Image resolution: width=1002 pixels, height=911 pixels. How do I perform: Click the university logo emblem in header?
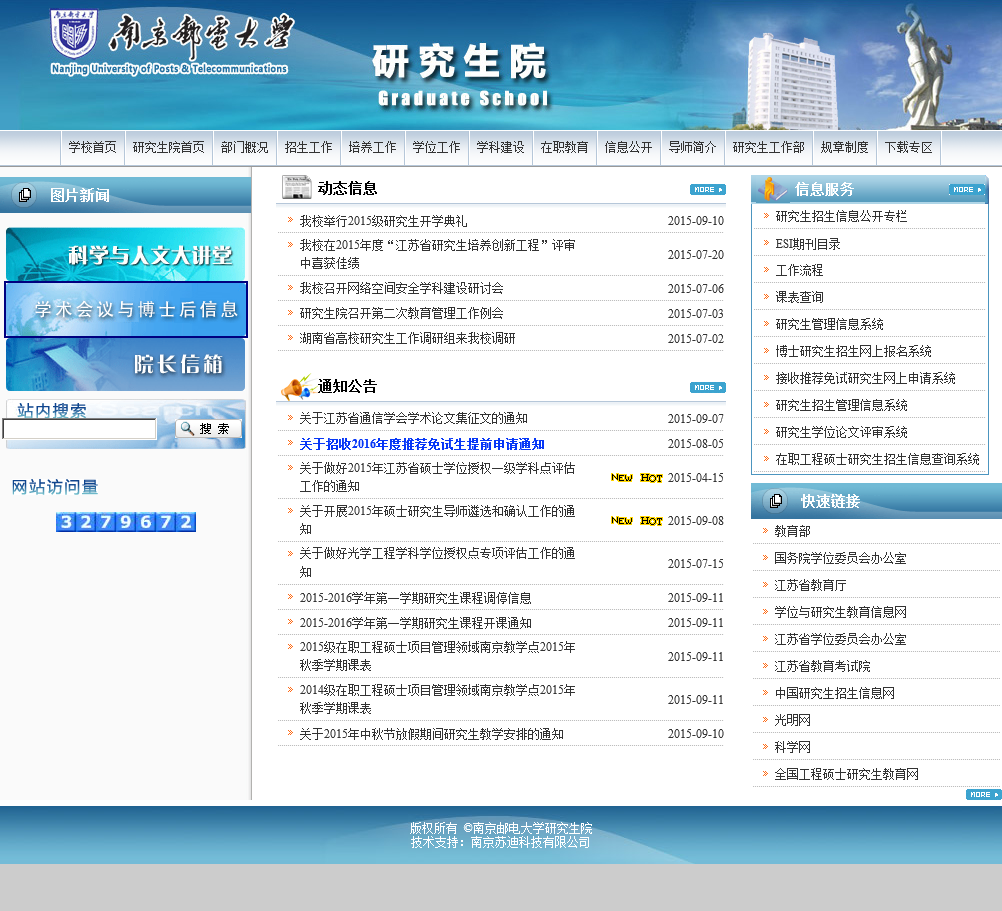click(x=74, y=34)
